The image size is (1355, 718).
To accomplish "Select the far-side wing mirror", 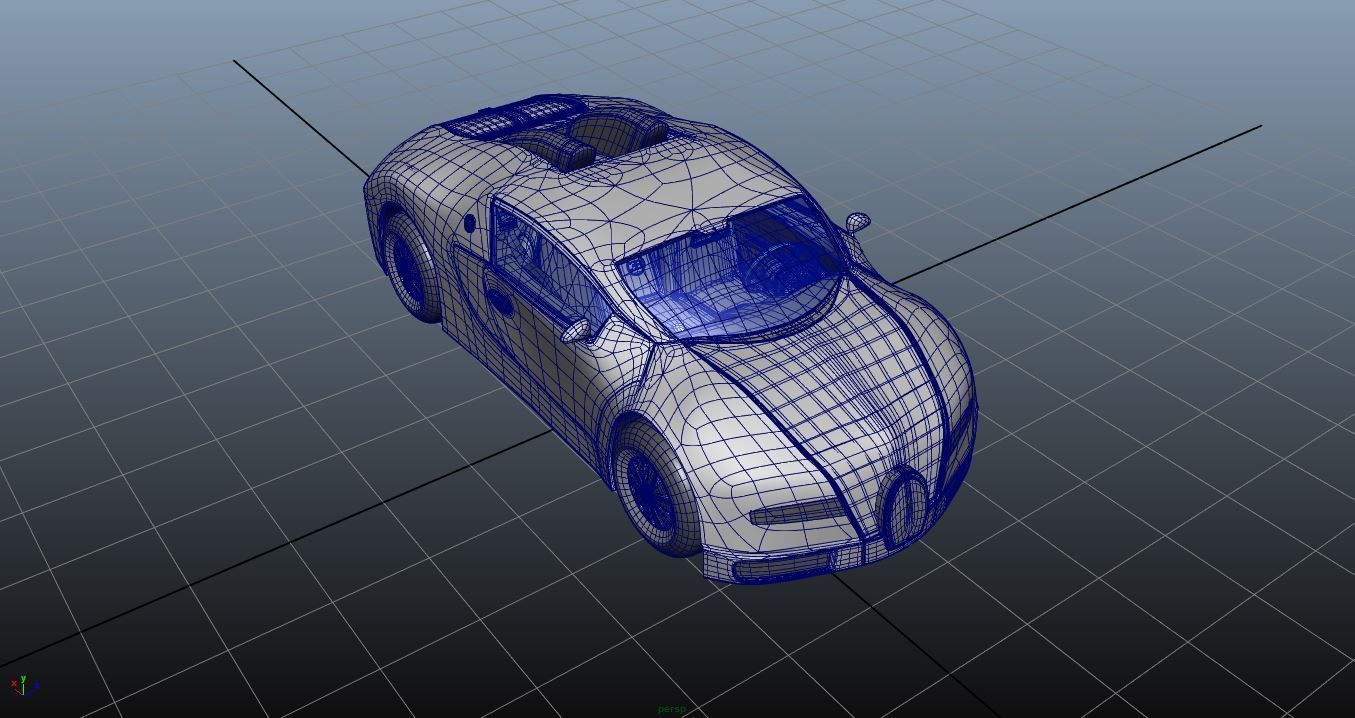I will pos(857,221).
